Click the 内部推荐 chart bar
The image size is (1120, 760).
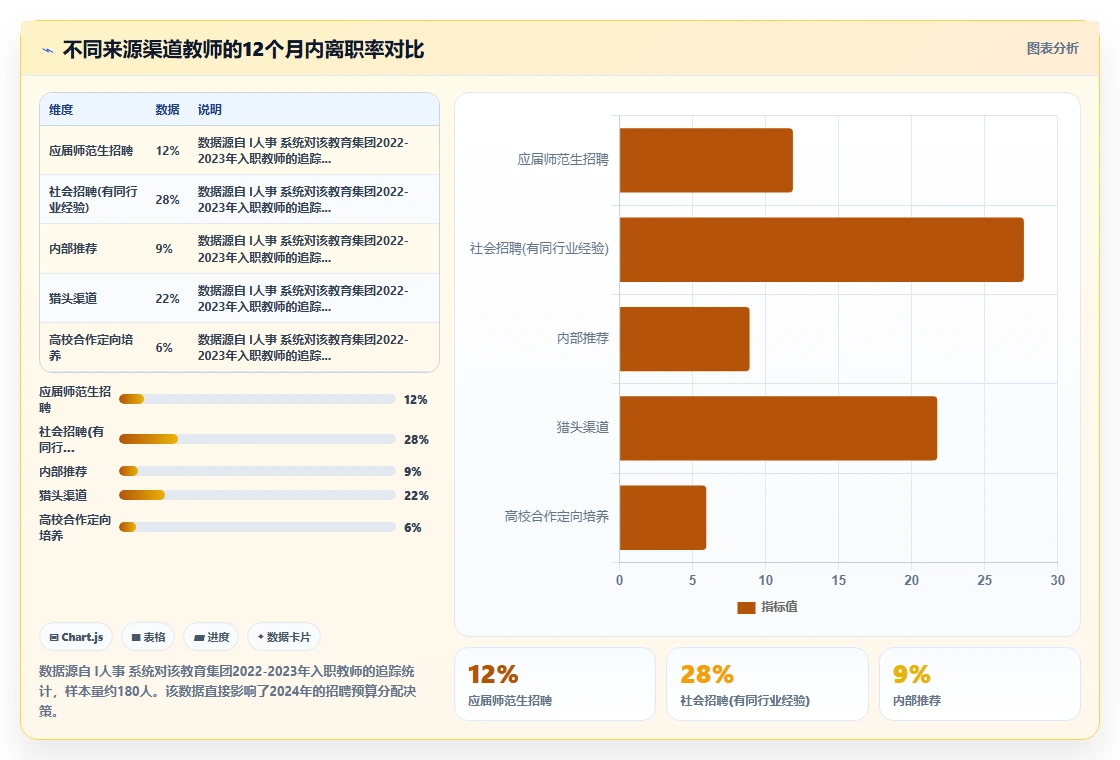click(684, 339)
